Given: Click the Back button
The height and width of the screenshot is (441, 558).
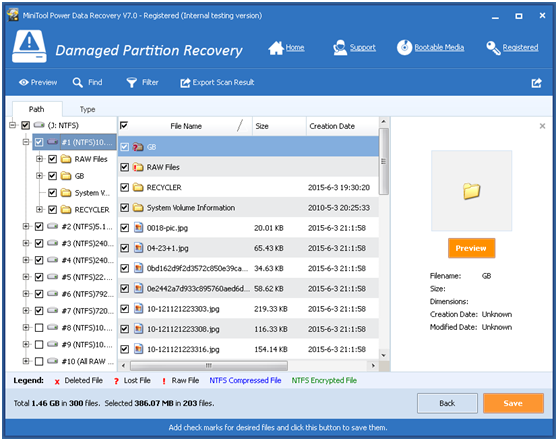Looking at the screenshot, I should (x=447, y=403).
